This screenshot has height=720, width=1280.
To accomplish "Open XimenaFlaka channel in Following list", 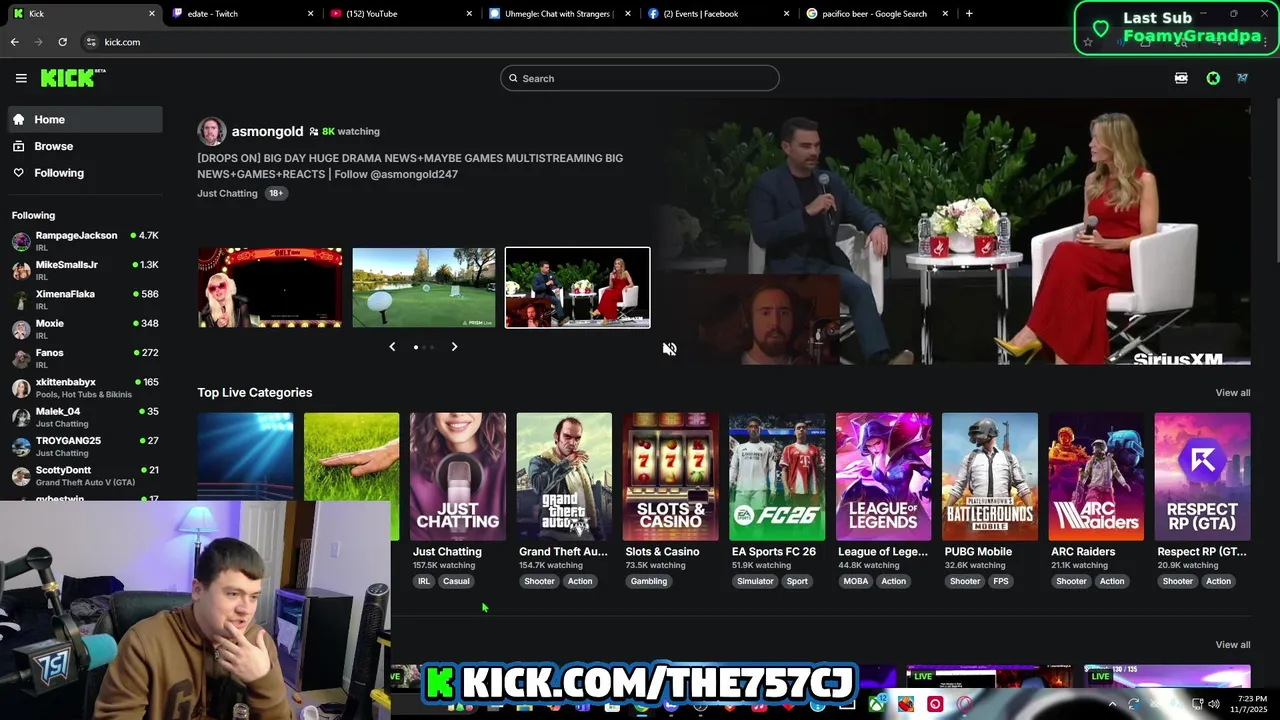I will coord(85,299).
